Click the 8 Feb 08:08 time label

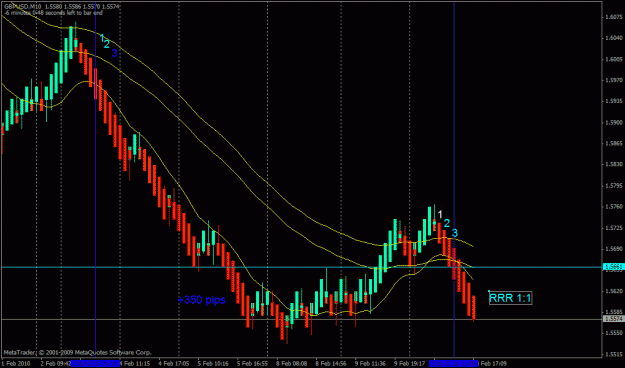pyautogui.click(x=291, y=363)
